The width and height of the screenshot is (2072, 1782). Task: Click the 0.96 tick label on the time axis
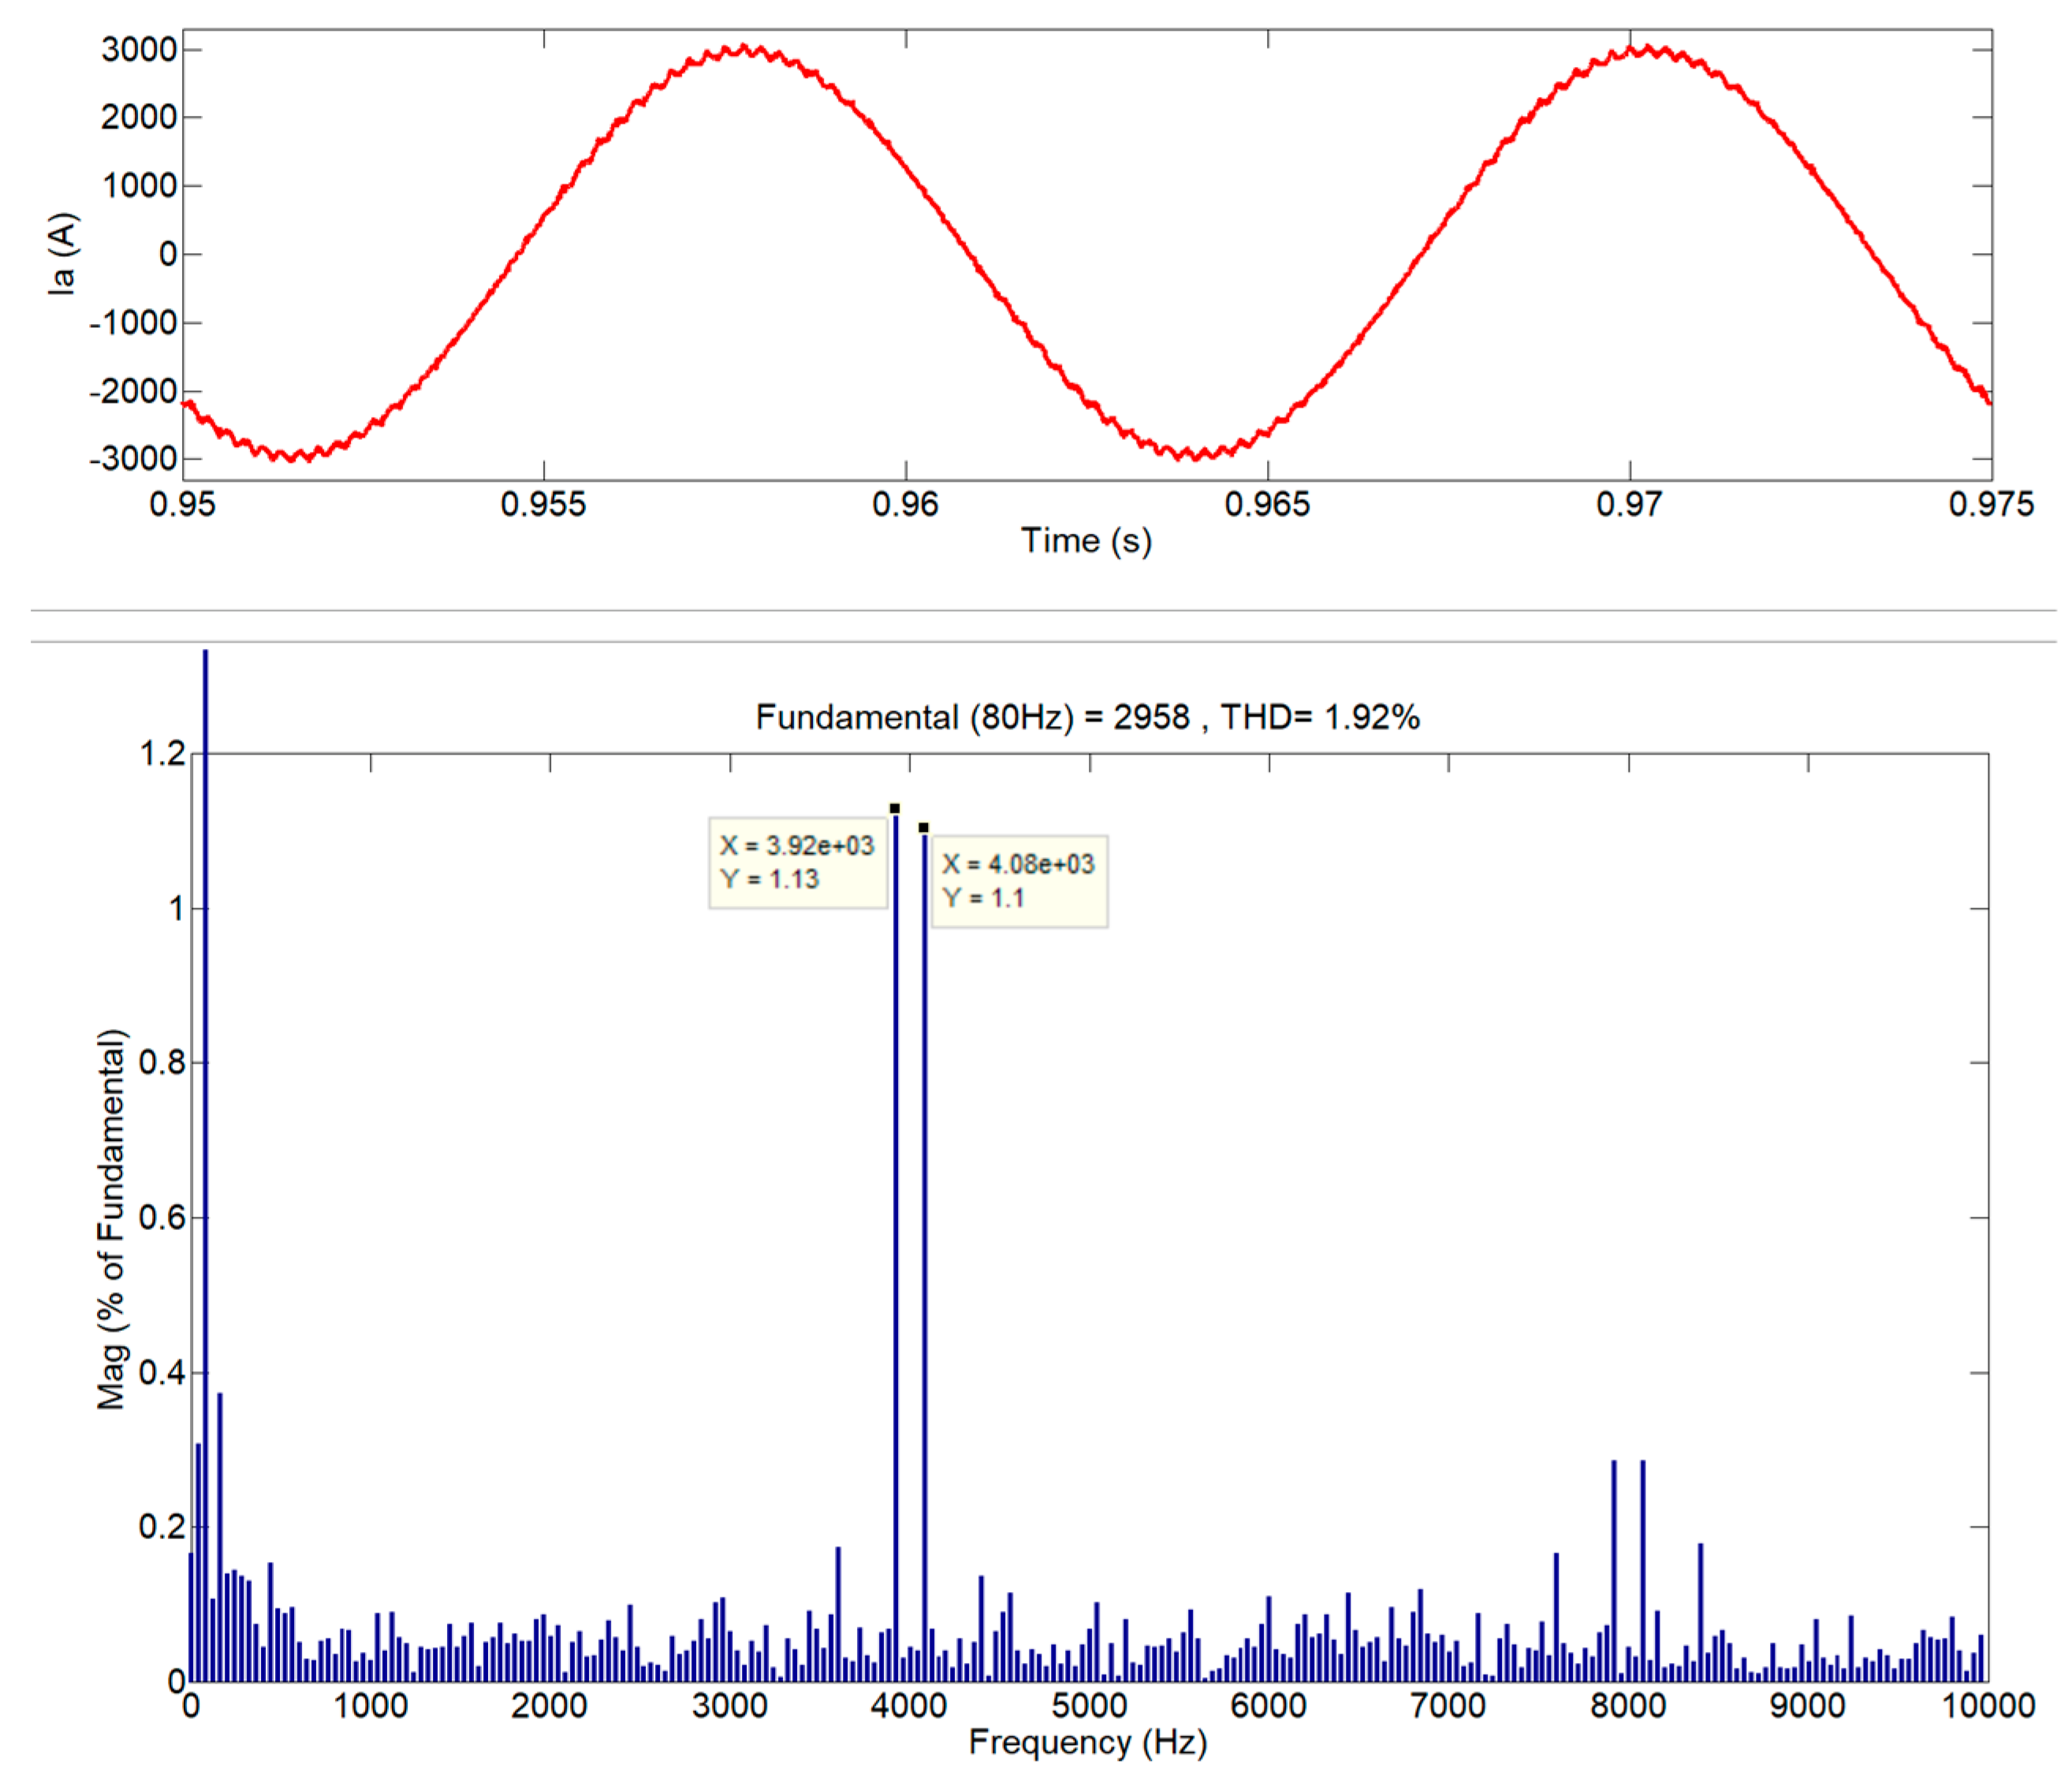906,503
